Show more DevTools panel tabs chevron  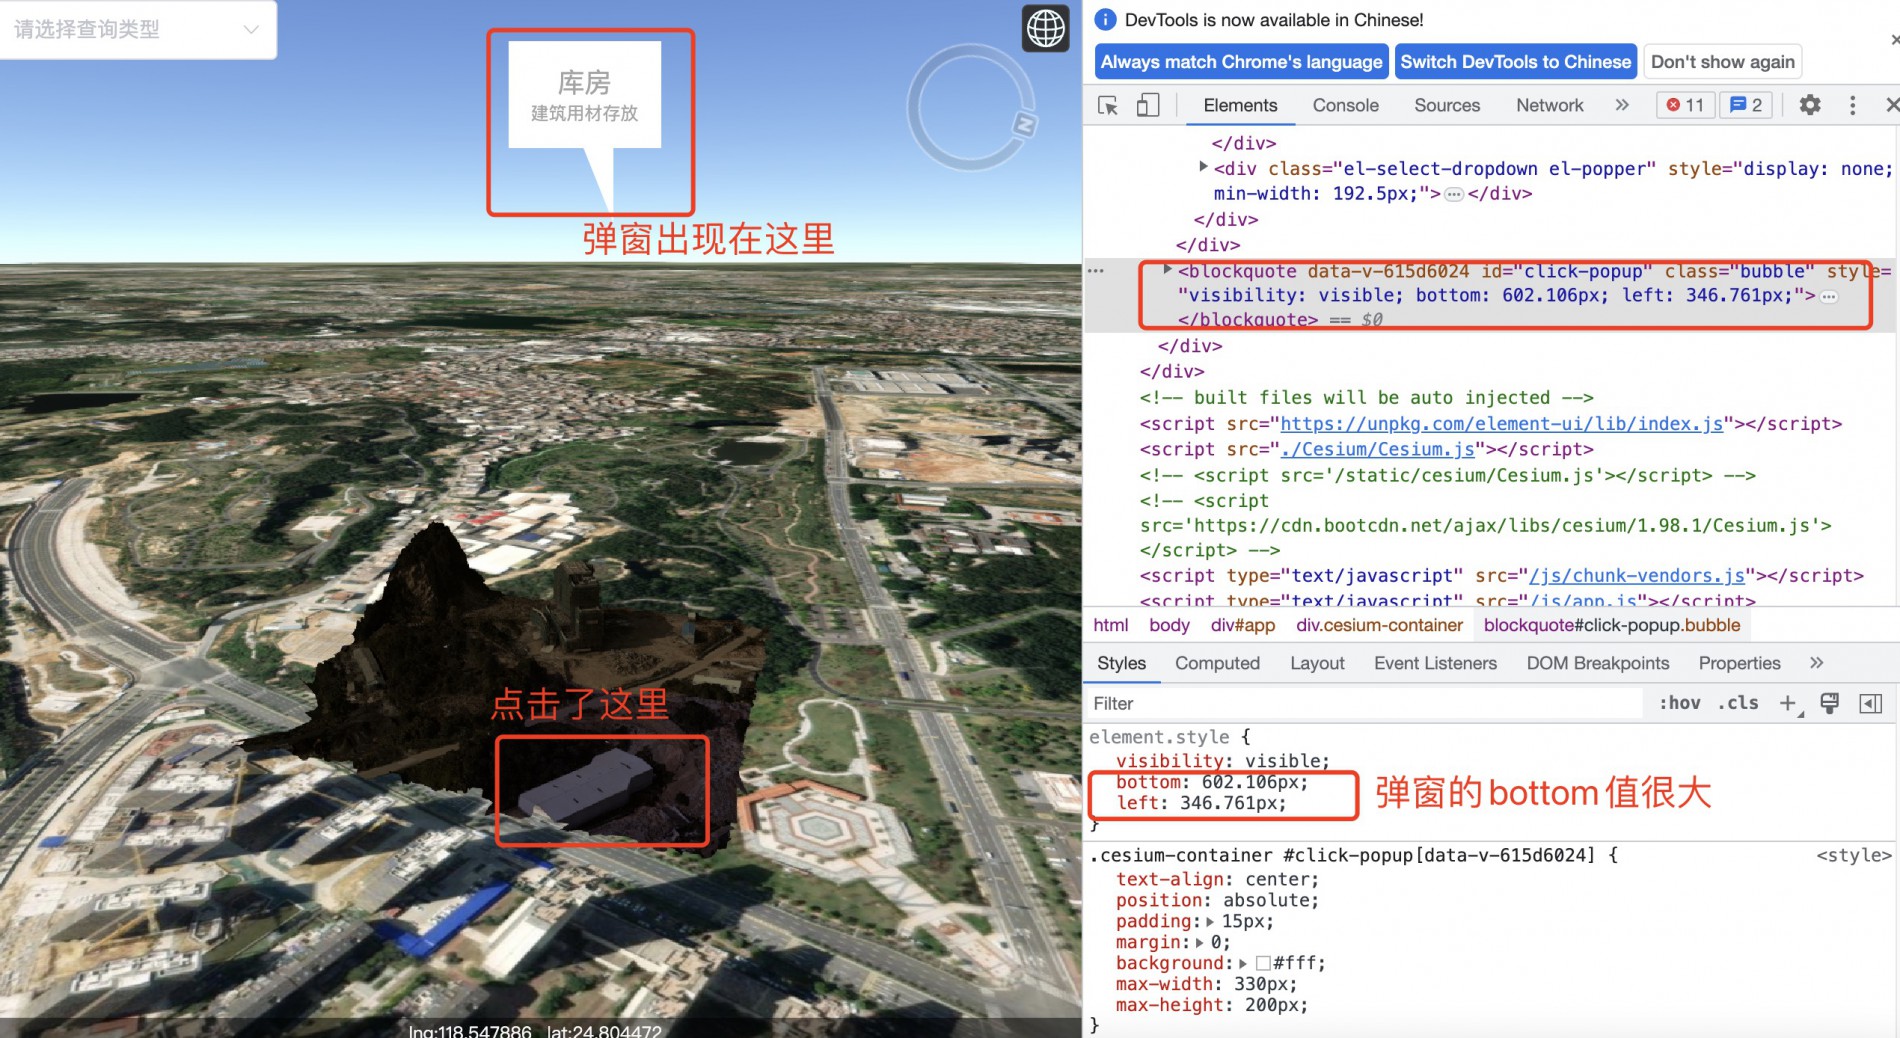1622,105
